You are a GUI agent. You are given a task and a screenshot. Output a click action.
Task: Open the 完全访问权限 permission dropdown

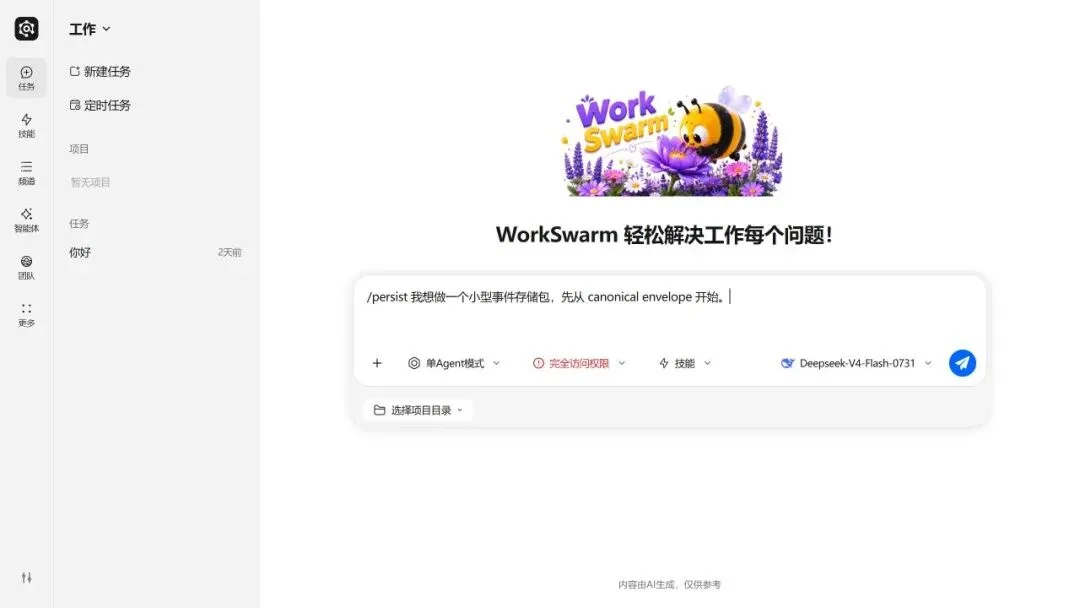point(579,363)
